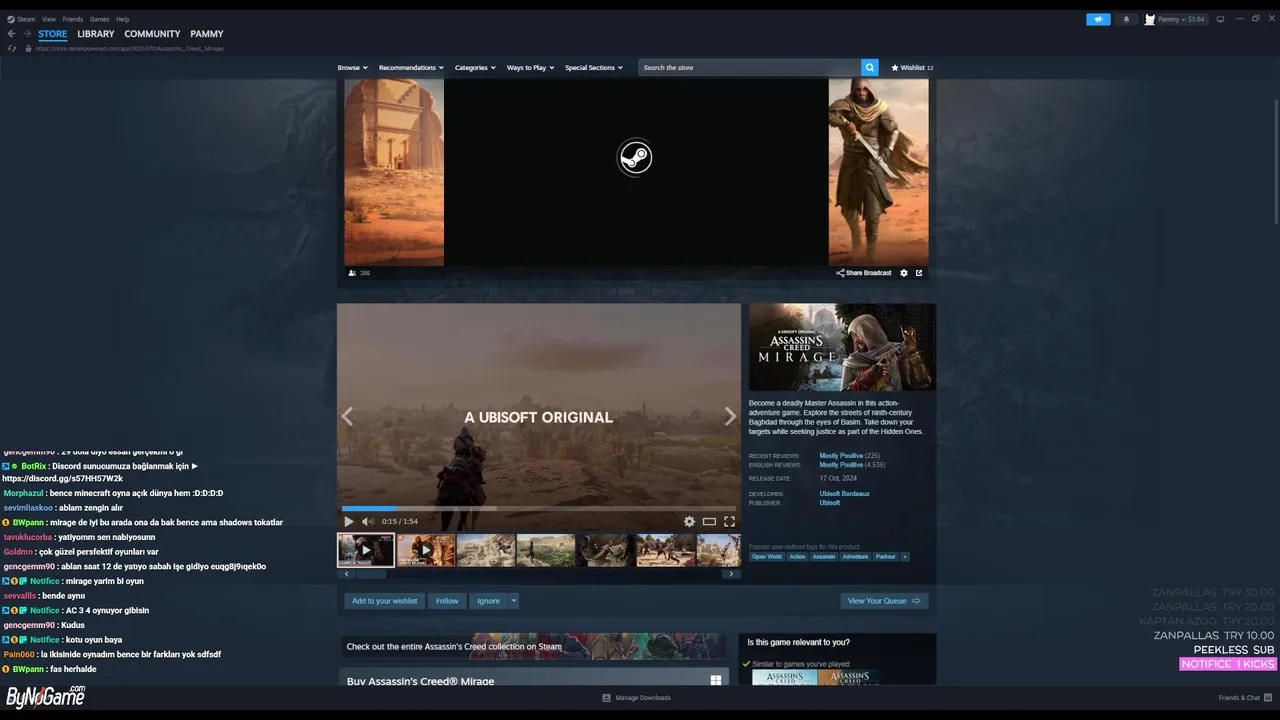This screenshot has width=1280, height=720.
Task: Open the notifications bell
Action: [1126, 19]
